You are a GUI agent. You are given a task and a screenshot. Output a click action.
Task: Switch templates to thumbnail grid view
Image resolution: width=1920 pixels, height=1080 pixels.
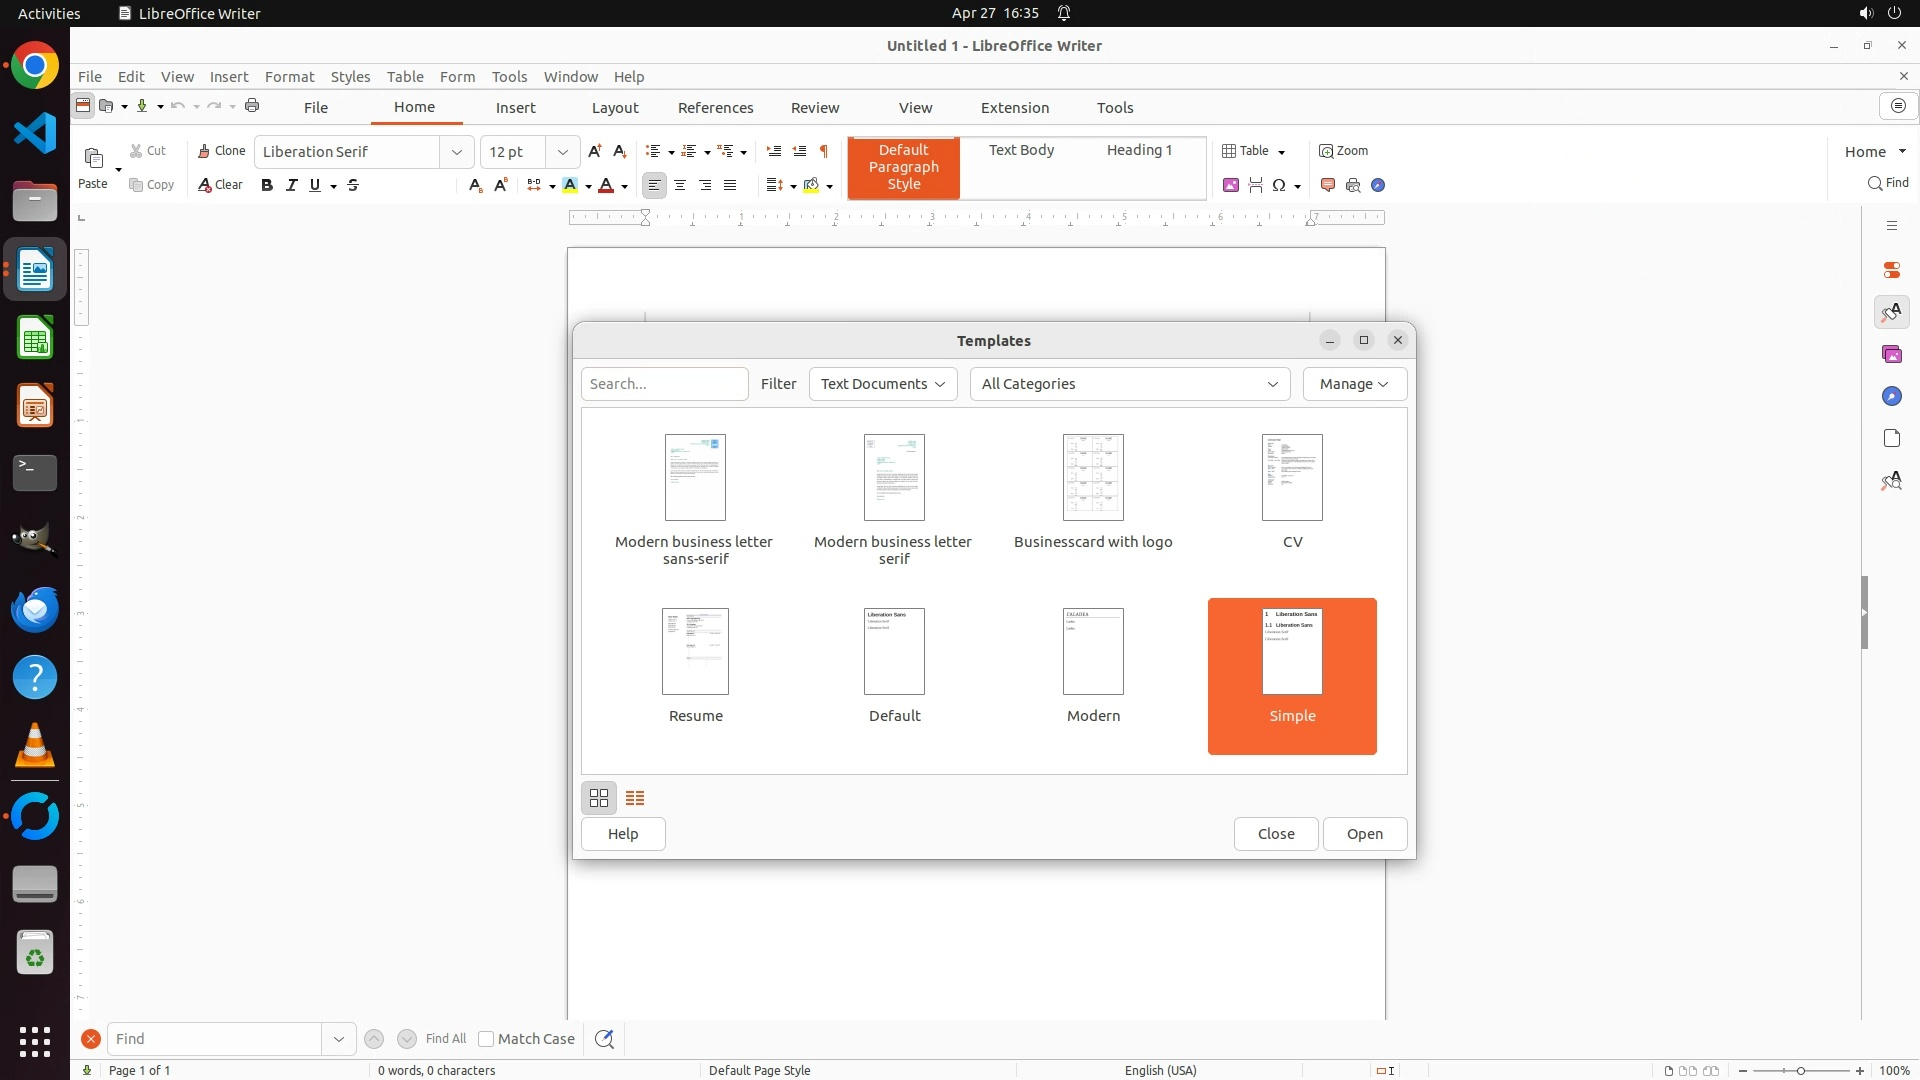[x=599, y=798]
